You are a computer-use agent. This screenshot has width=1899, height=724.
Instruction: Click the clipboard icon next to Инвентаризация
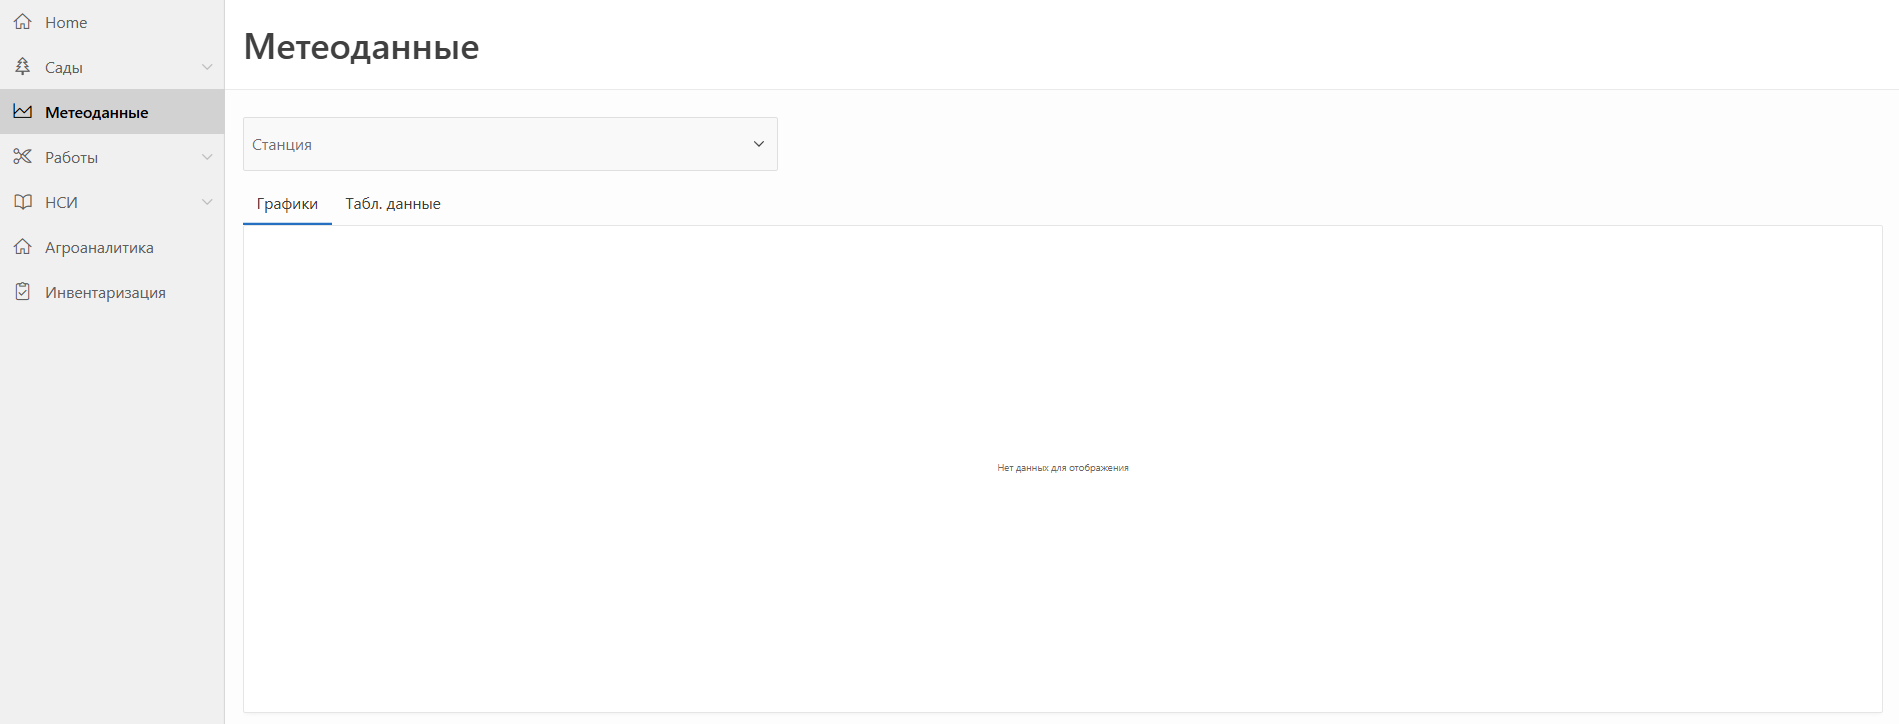[x=22, y=292]
